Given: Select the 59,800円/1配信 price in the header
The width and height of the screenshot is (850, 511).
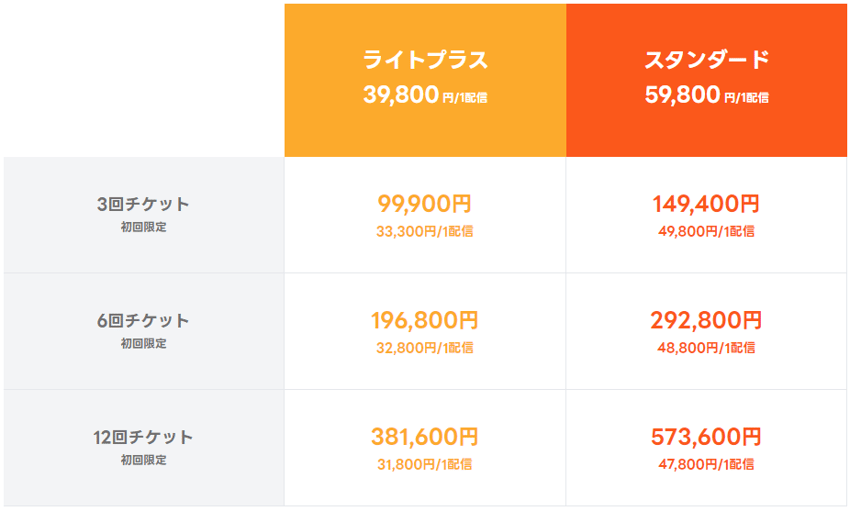Looking at the screenshot, I should (x=707, y=96).
